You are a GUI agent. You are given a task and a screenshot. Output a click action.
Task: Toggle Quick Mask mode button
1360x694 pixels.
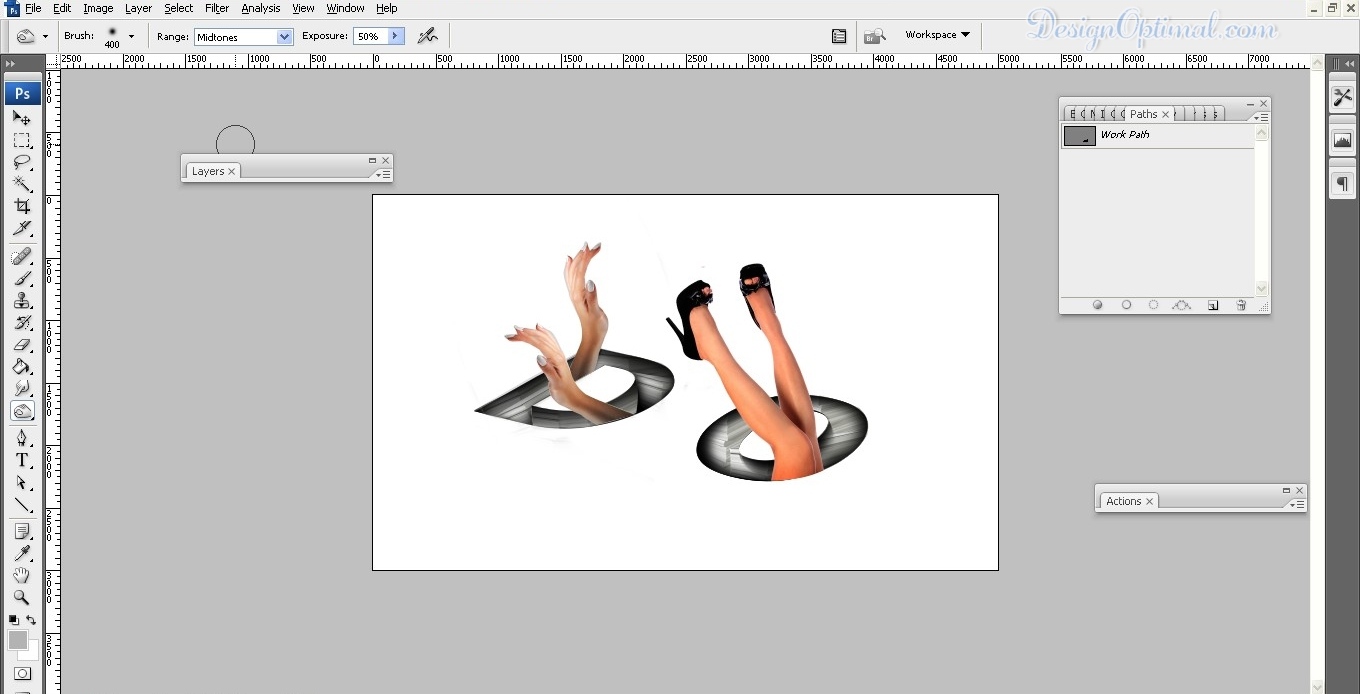click(22, 674)
